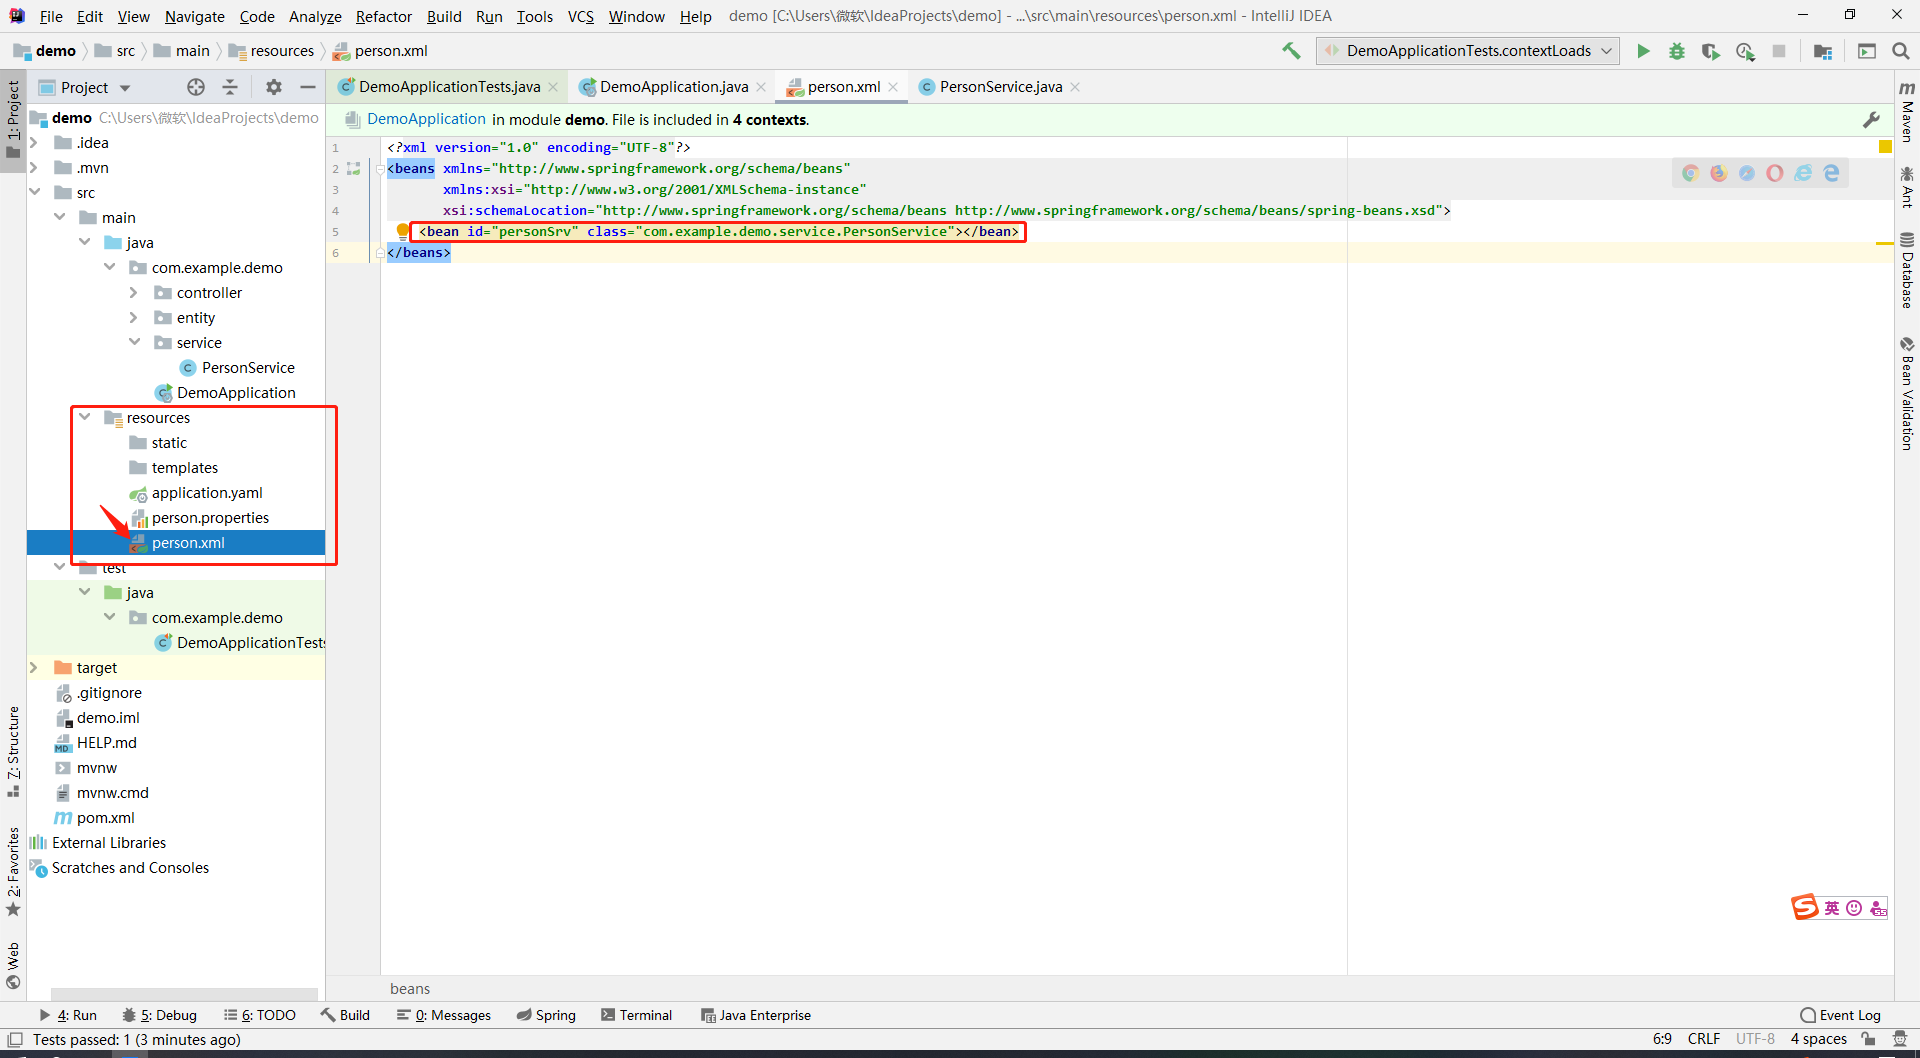Click resources breadcrumb in navigation bar
This screenshot has height=1058, width=1920.
click(x=282, y=51)
